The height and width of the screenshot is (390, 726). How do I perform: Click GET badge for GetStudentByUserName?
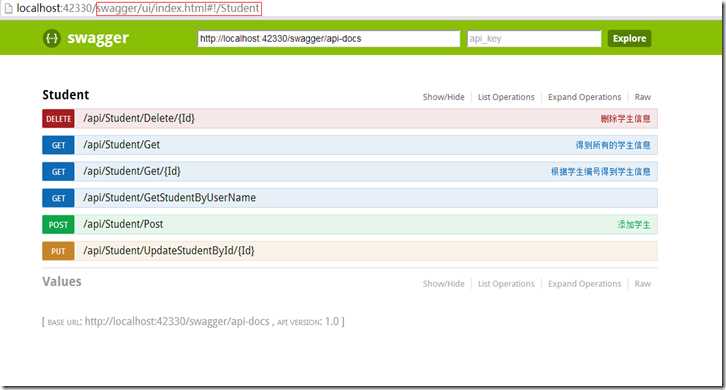[58, 198]
